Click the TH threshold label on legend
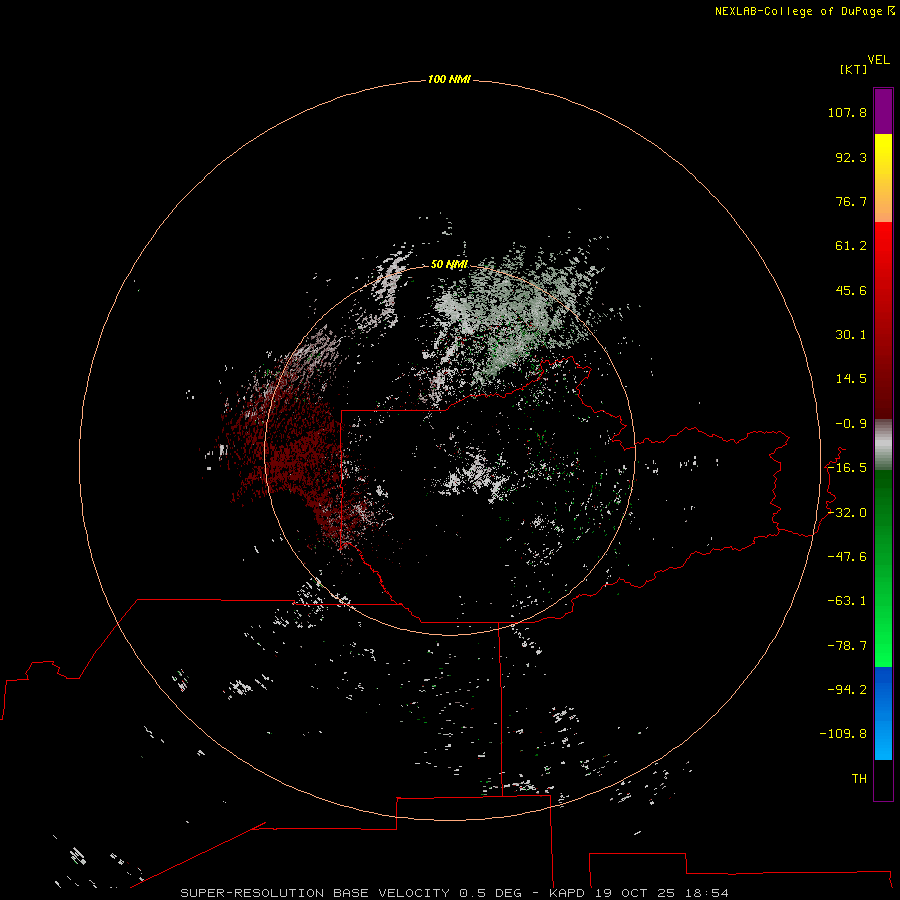The width and height of the screenshot is (900, 900). tap(859, 779)
